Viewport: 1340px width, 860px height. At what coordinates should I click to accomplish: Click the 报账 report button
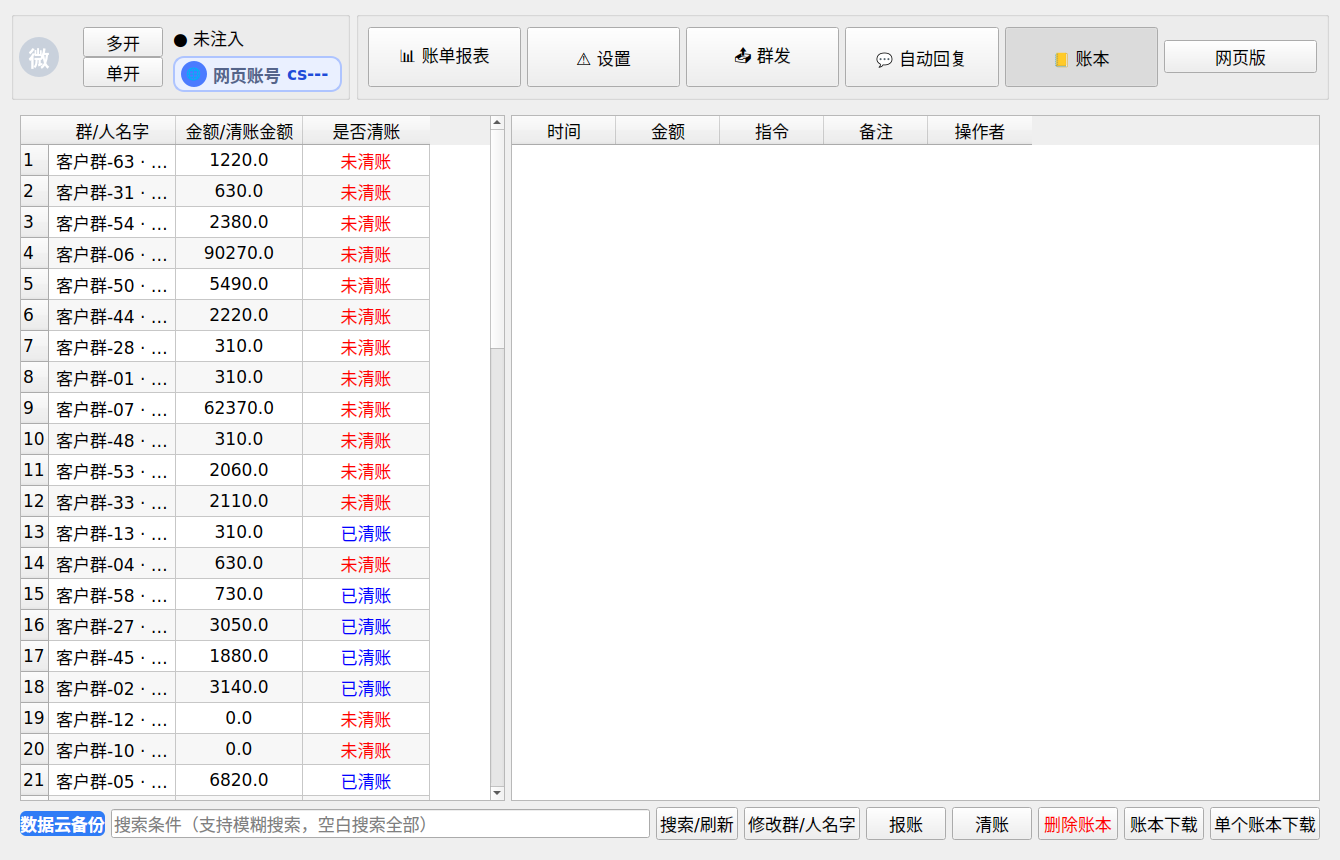coord(906,824)
